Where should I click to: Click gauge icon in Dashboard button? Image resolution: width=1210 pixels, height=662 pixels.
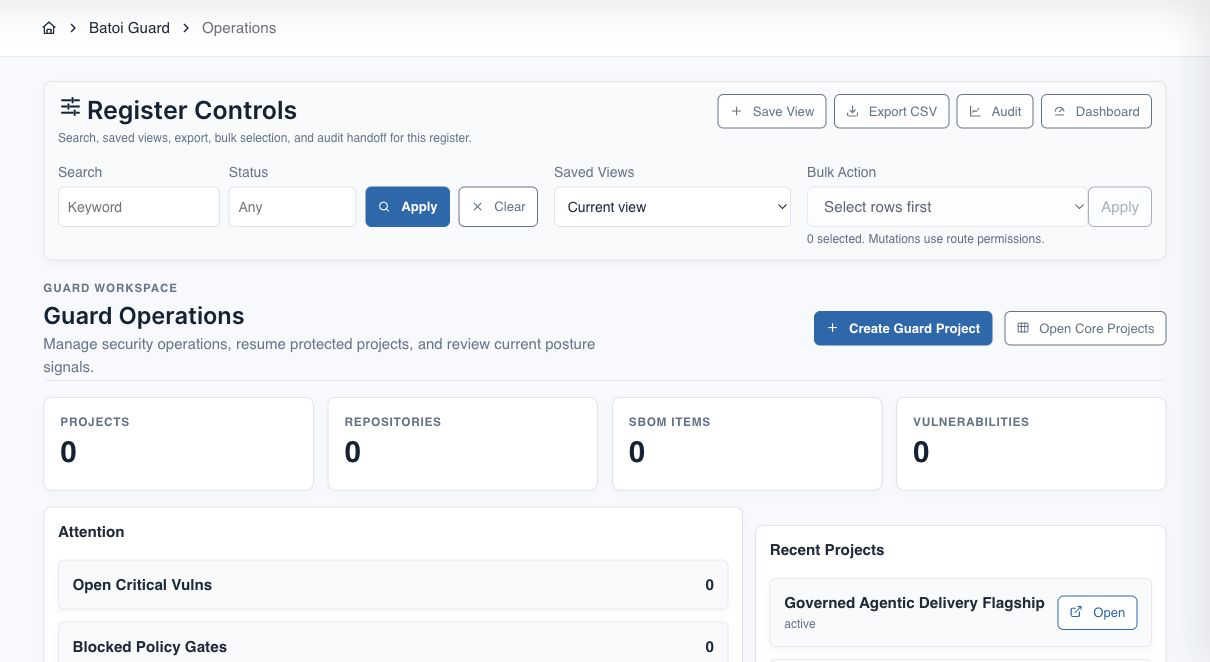(x=1060, y=111)
